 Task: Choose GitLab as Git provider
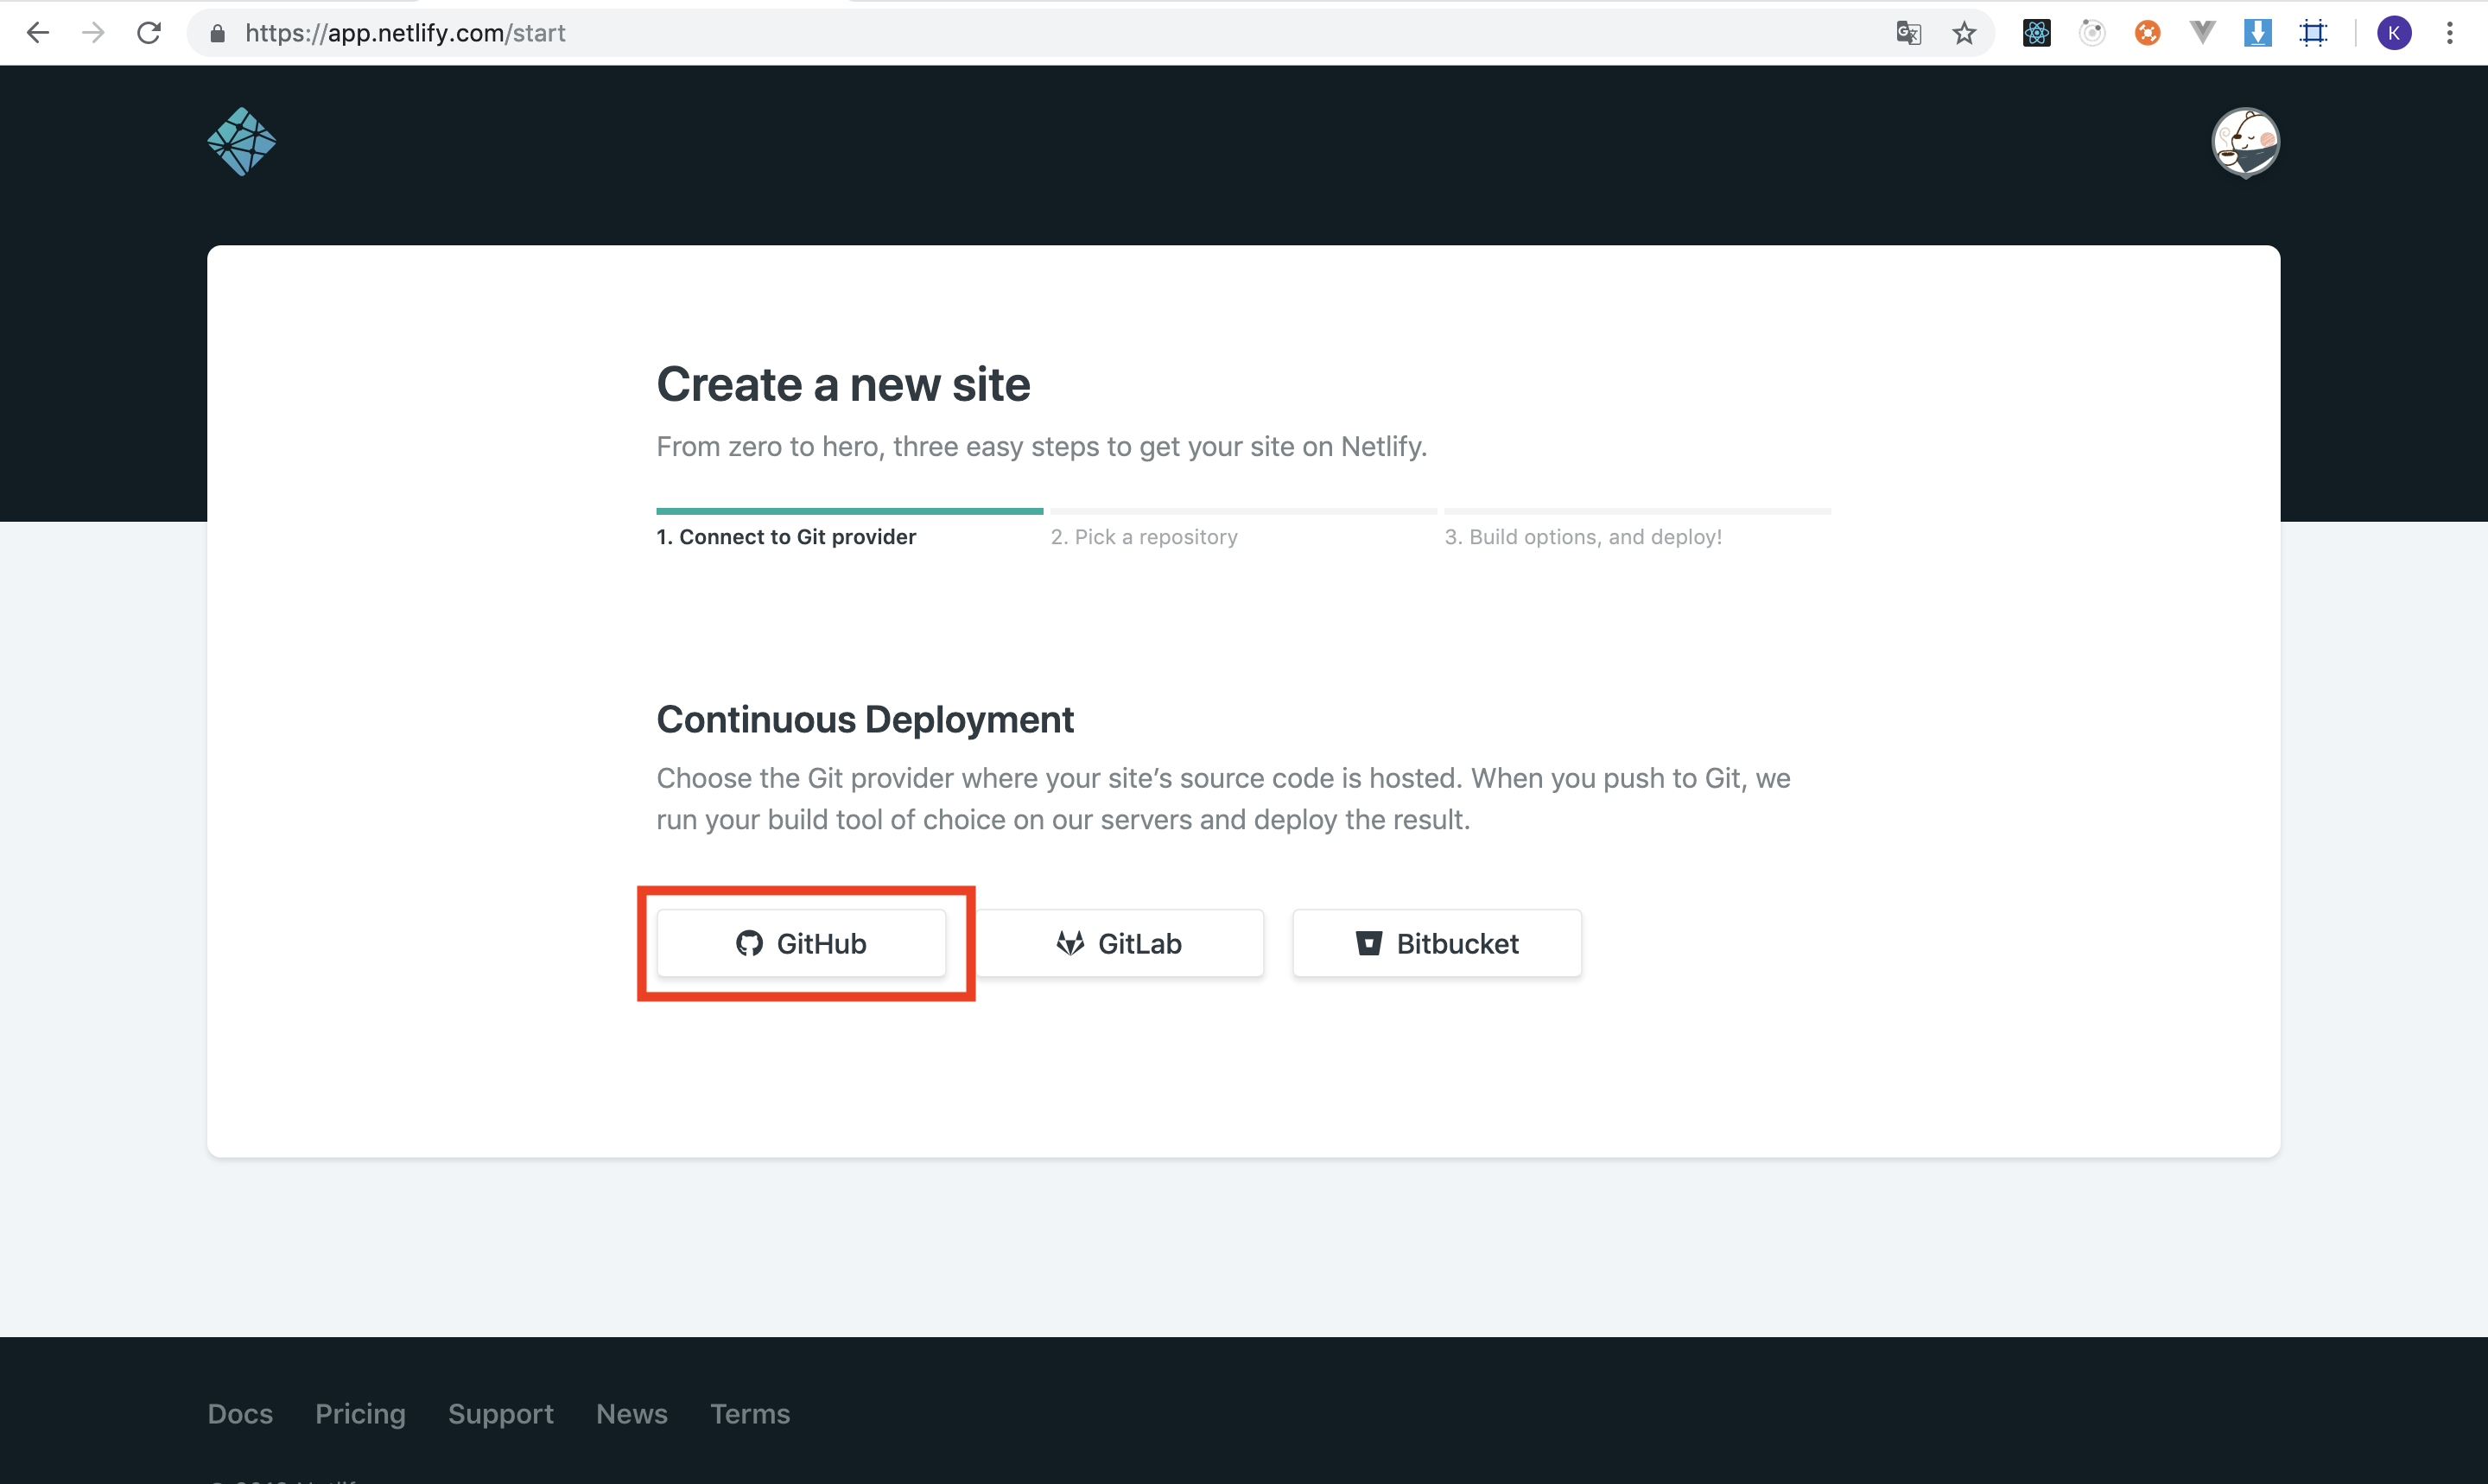pyautogui.click(x=1119, y=943)
